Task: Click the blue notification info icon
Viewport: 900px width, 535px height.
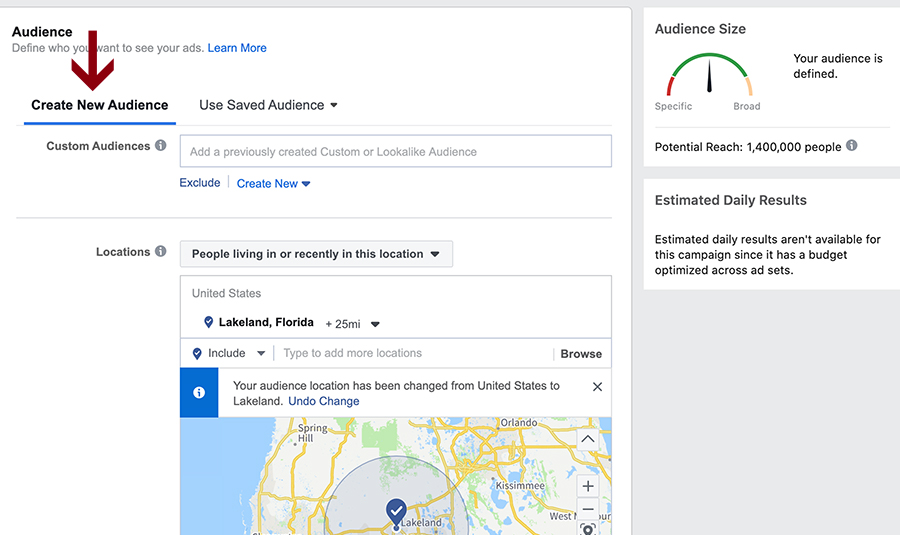Action: point(199,393)
